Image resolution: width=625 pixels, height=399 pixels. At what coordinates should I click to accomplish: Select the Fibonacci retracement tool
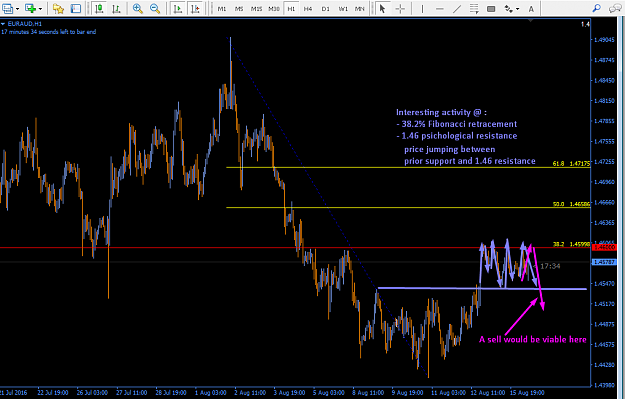[474, 8]
